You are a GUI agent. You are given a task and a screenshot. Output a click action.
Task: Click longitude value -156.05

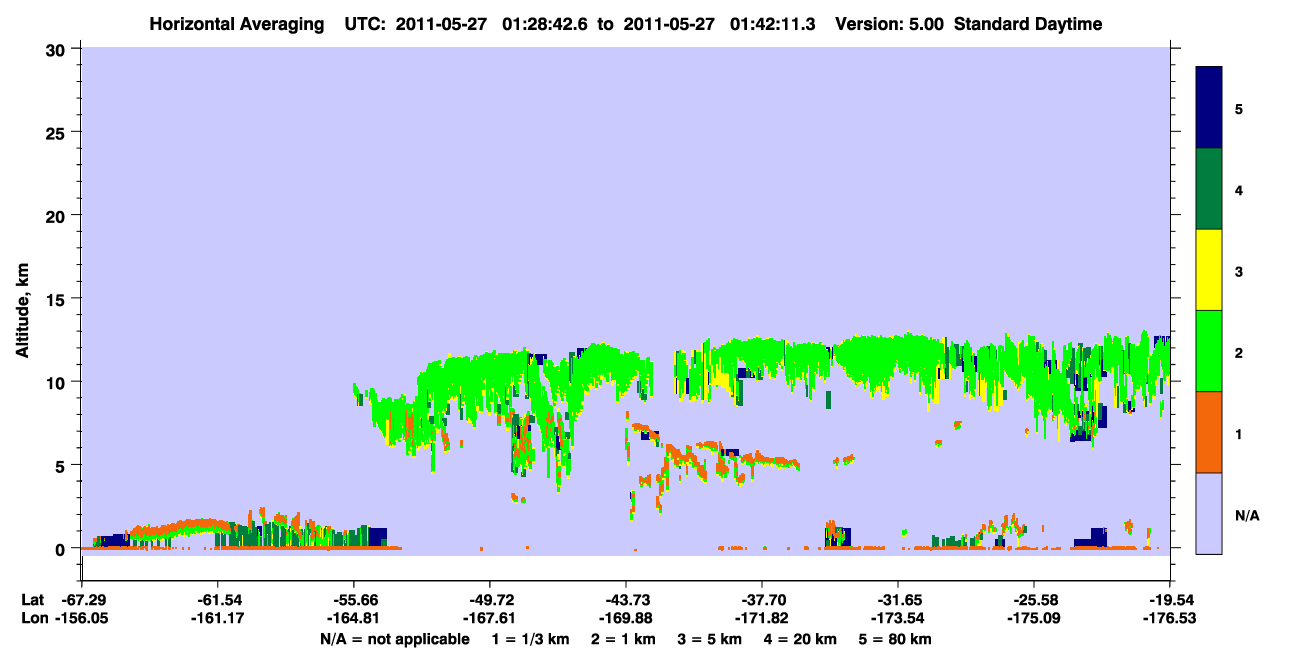coord(82,618)
